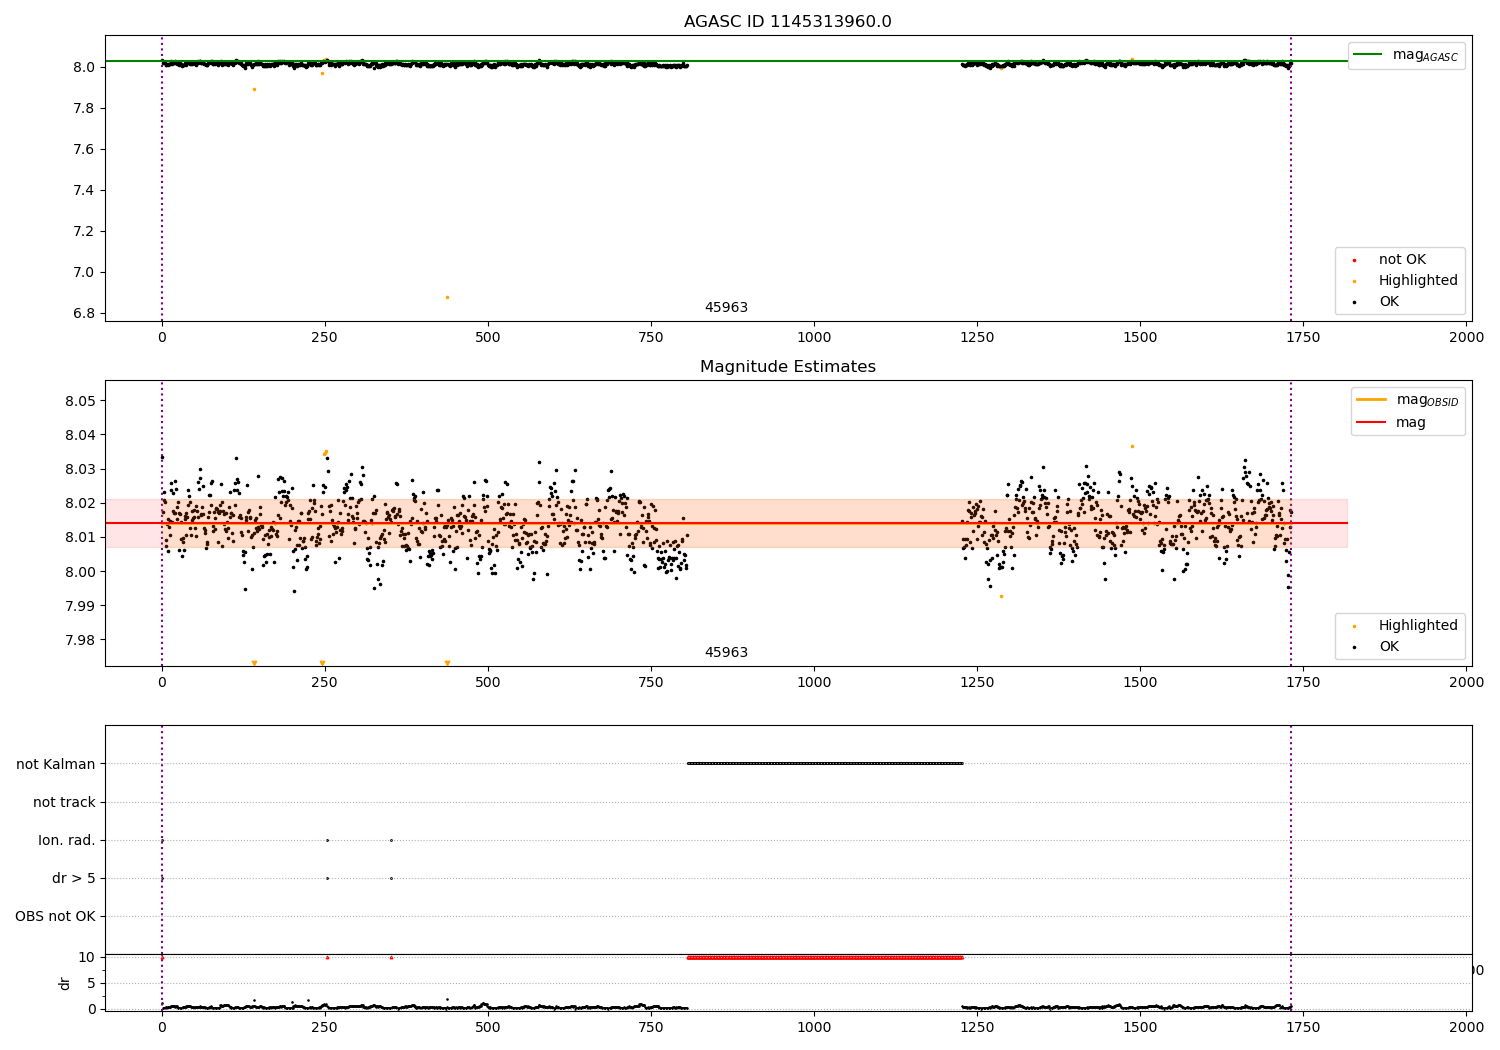Image resolution: width=1500 pixels, height=1050 pixels.
Task: Click the rotated 'dr' y-axis label
Action: point(65,983)
